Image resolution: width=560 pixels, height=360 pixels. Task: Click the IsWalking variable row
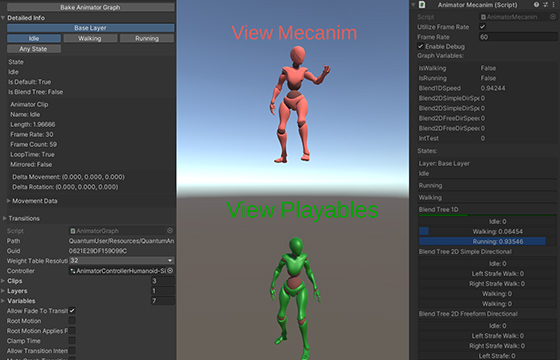pos(487,68)
